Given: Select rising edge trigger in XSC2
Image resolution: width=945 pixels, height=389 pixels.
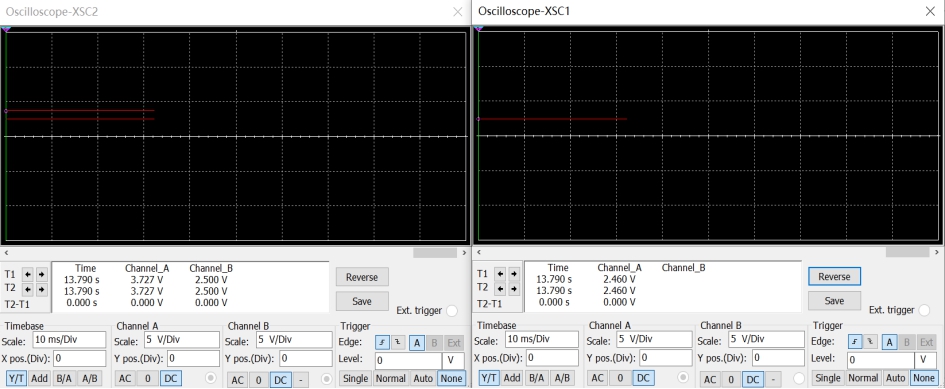Looking at the screenshot, I should 382,343.
